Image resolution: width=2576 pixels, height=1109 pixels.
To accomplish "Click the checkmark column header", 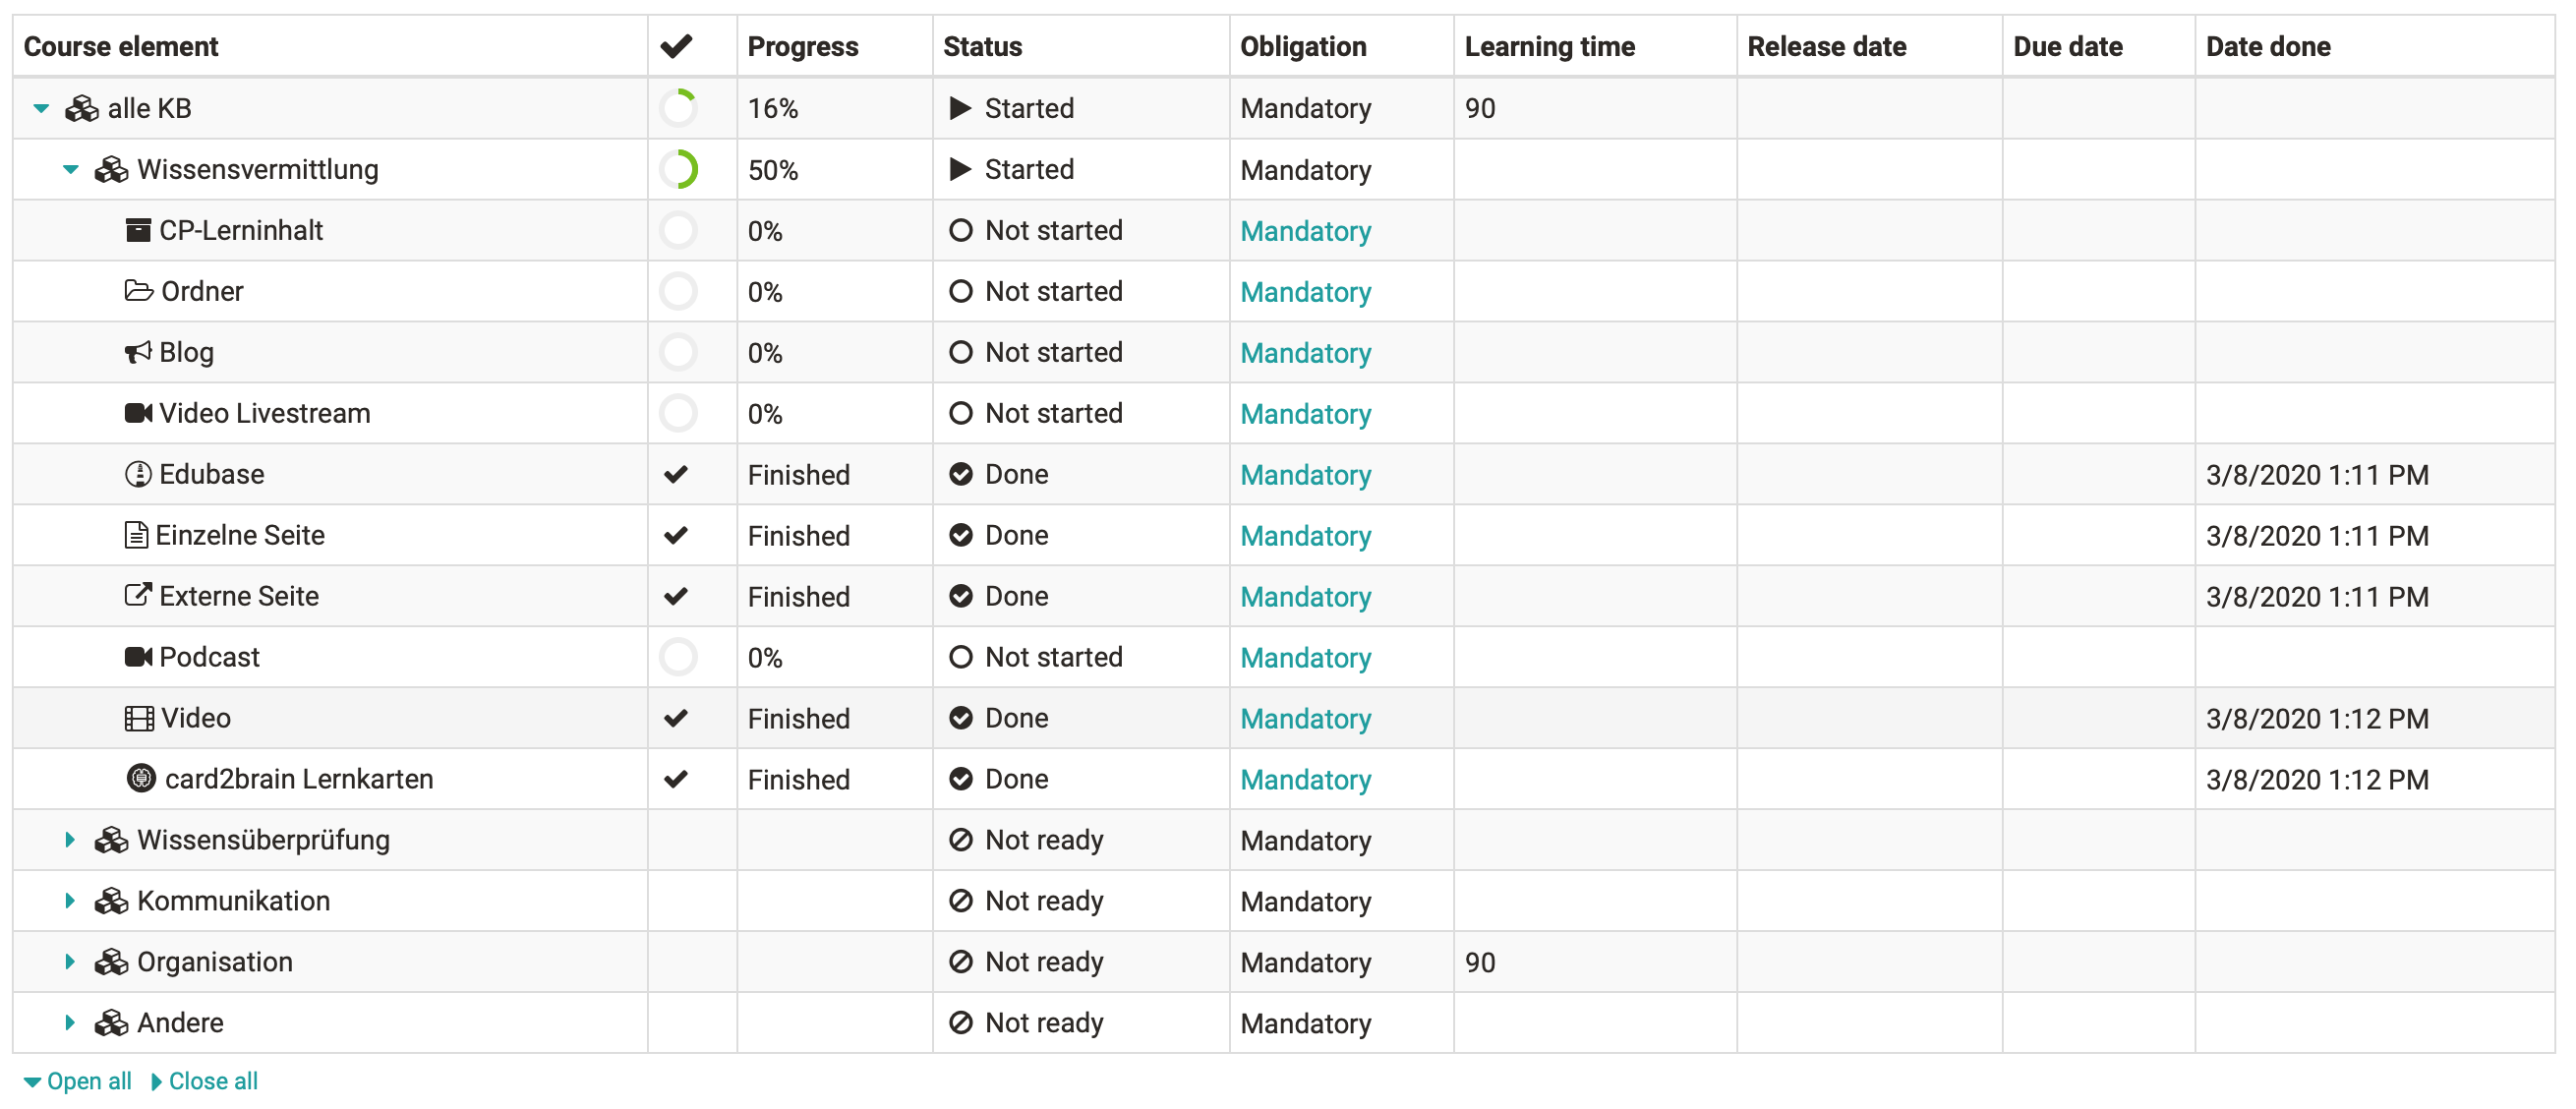I will click(x=677, y=46).
